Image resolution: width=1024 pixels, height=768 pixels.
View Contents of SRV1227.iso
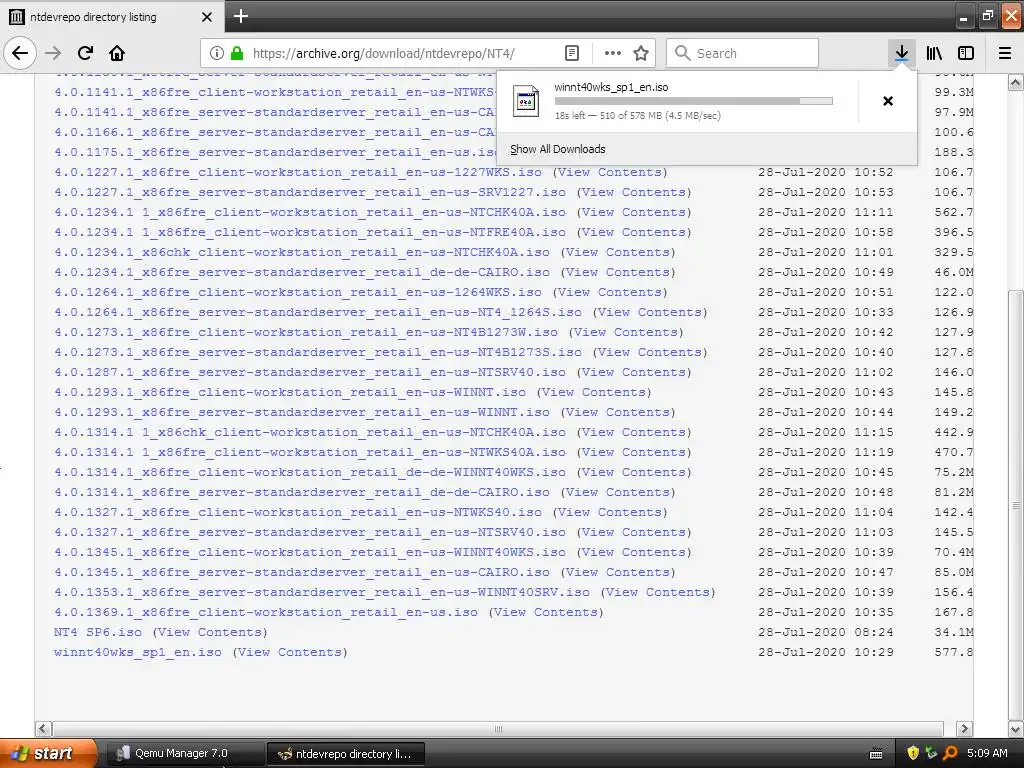pyautogui.click(x=634, y=193)
